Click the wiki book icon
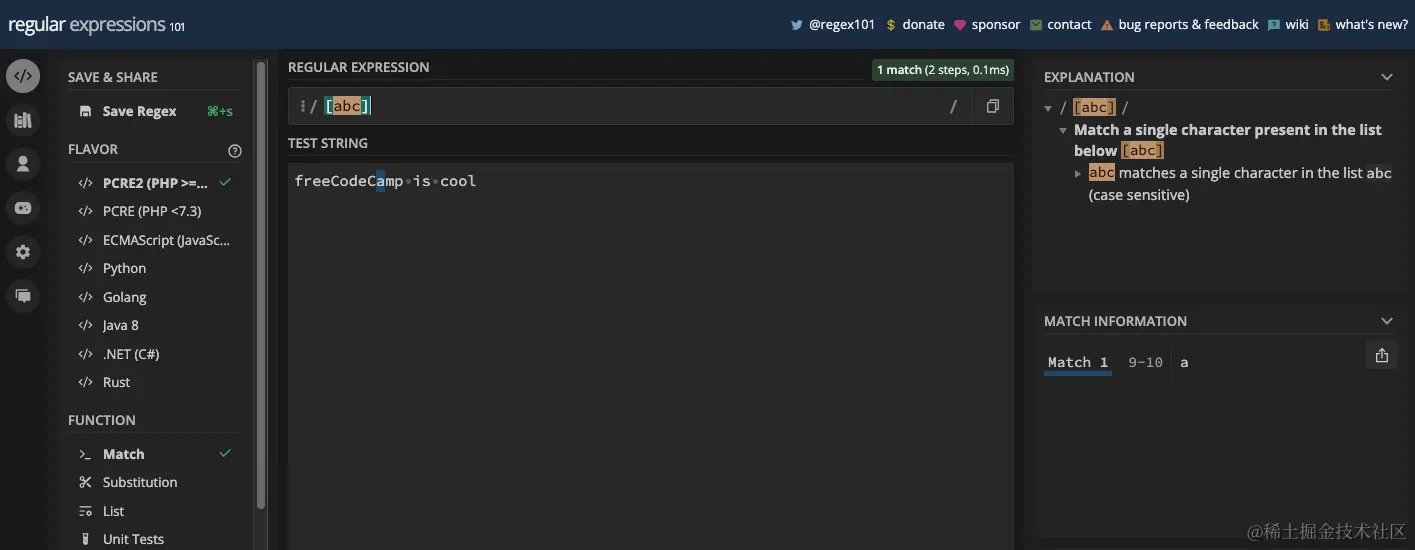The image size is (1415, 550). click(1274, 25)
